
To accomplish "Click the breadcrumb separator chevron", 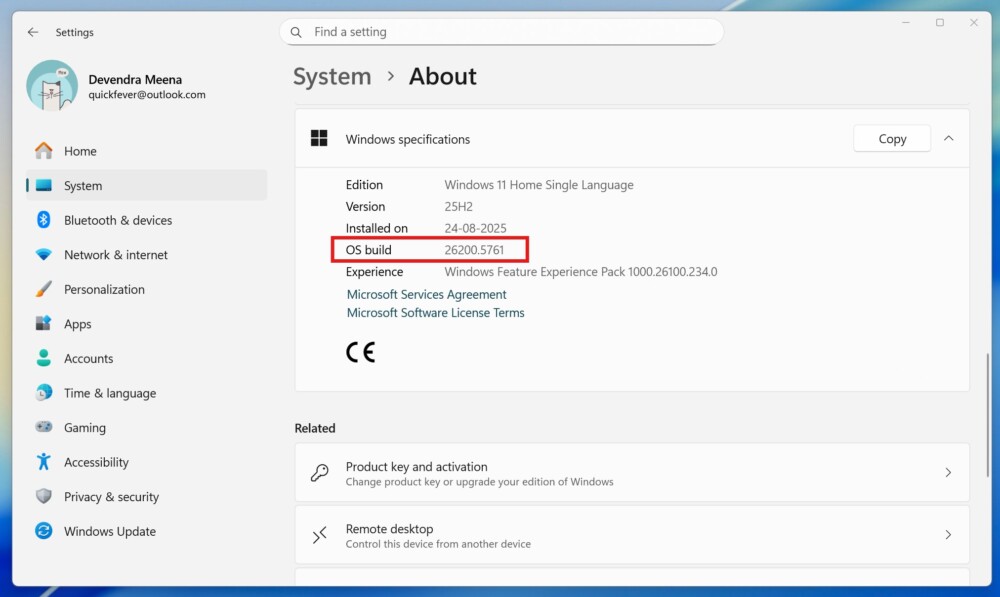I will click(390, 77).
